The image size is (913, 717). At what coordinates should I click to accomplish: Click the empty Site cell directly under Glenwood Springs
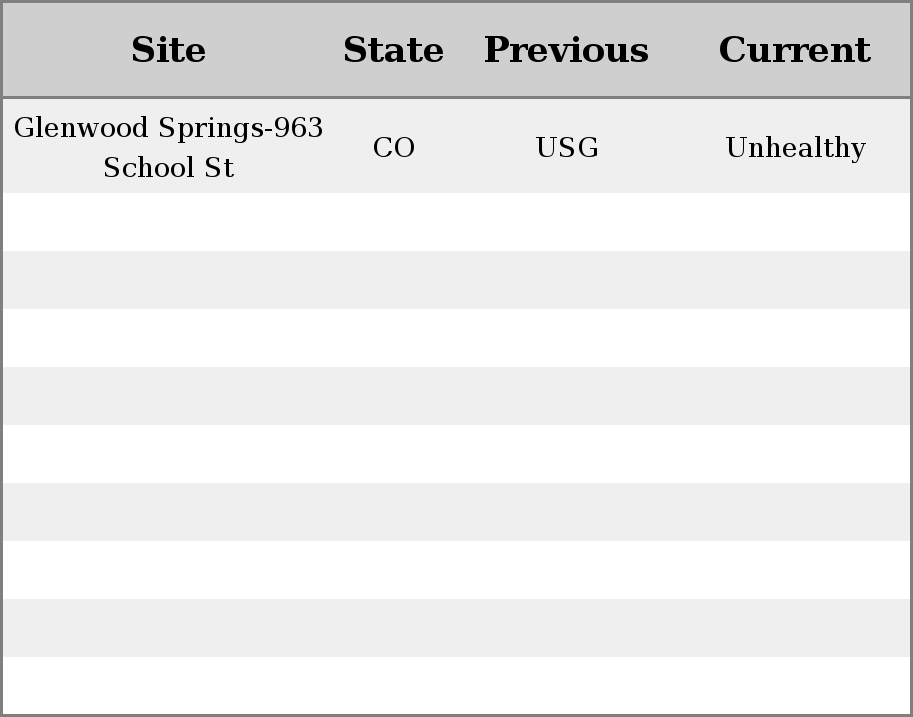pyautogui.click(x=168, y=222)
